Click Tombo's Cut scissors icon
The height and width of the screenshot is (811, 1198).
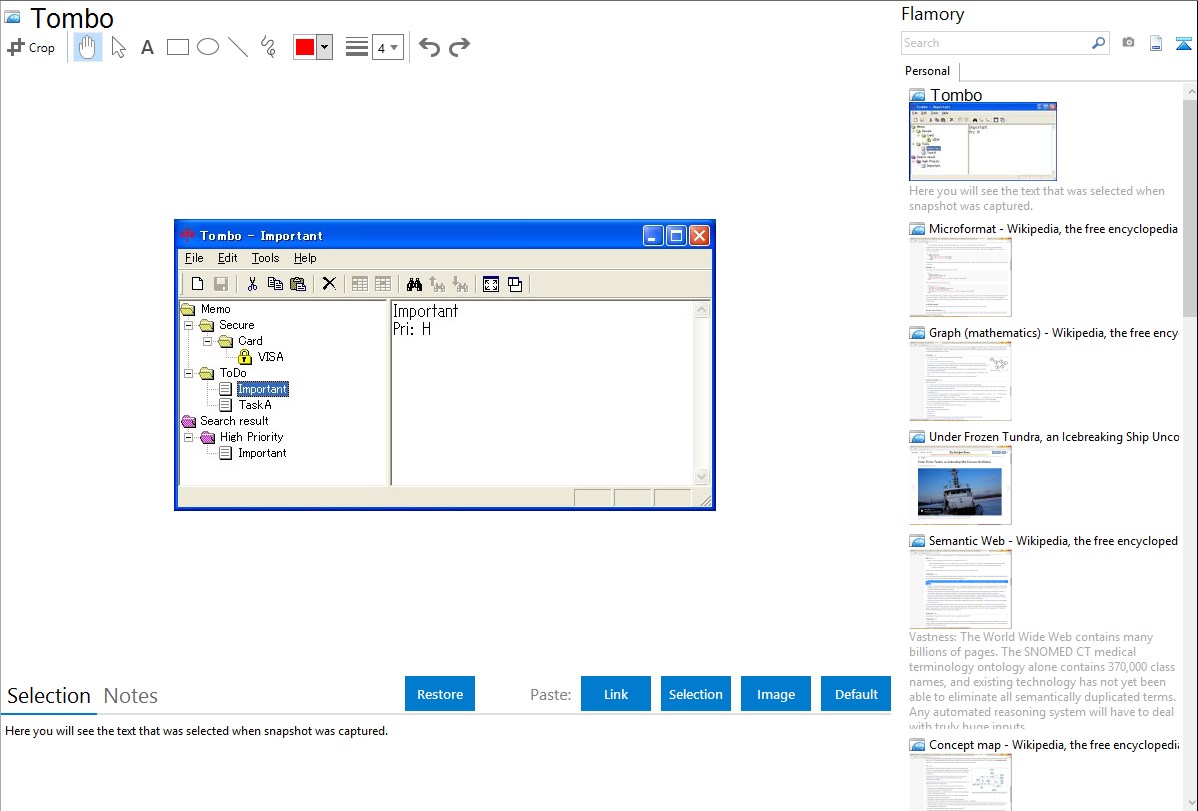tap(252, 284)
